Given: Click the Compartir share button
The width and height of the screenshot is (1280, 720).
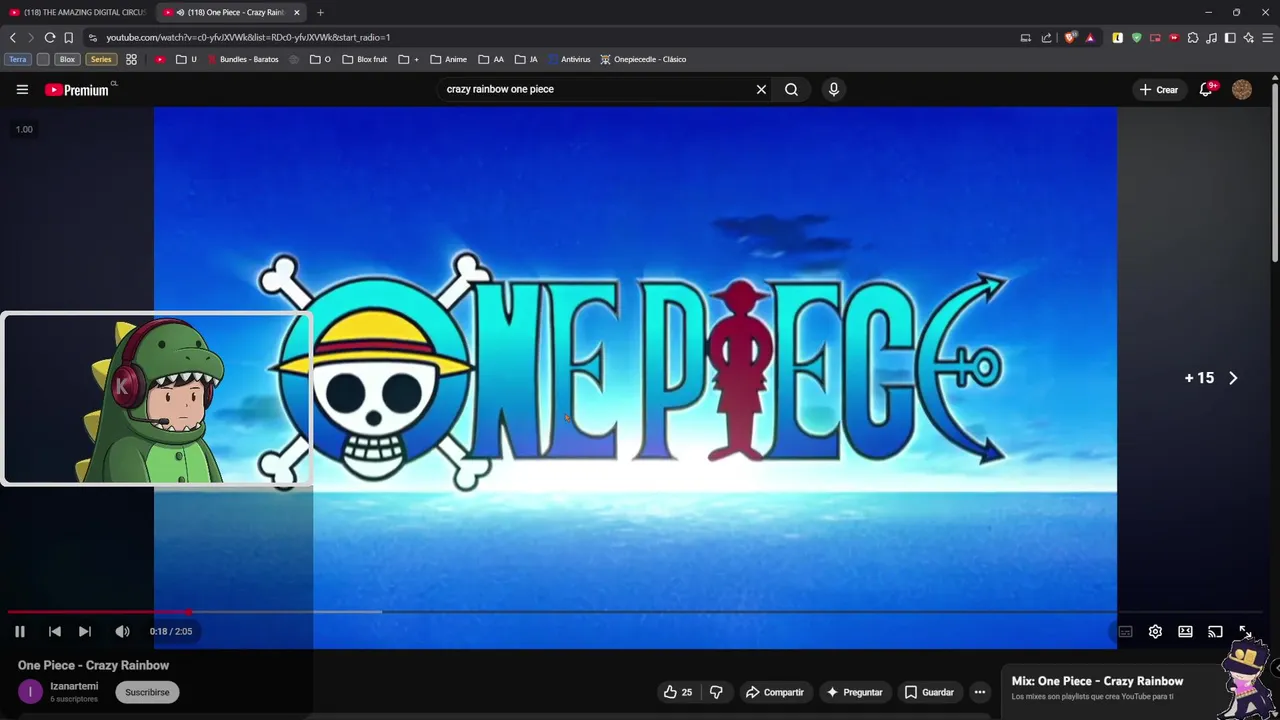Looking at the screenshot, I should point(775,692).
